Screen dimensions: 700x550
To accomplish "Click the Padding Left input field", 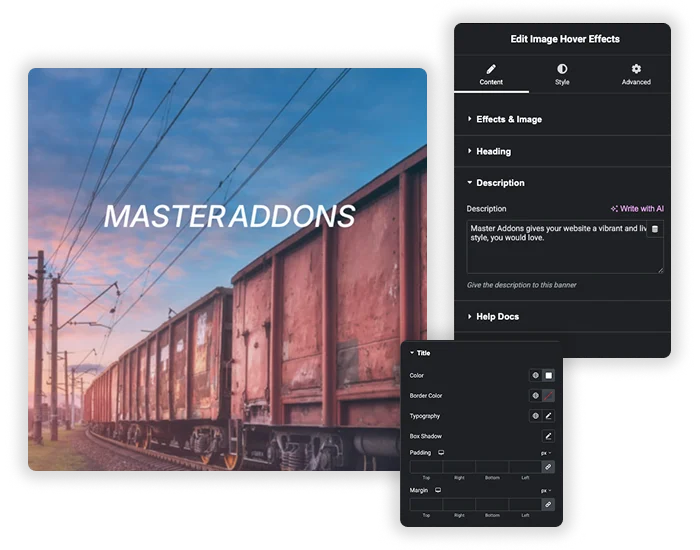I will click(x=525, y=467).
